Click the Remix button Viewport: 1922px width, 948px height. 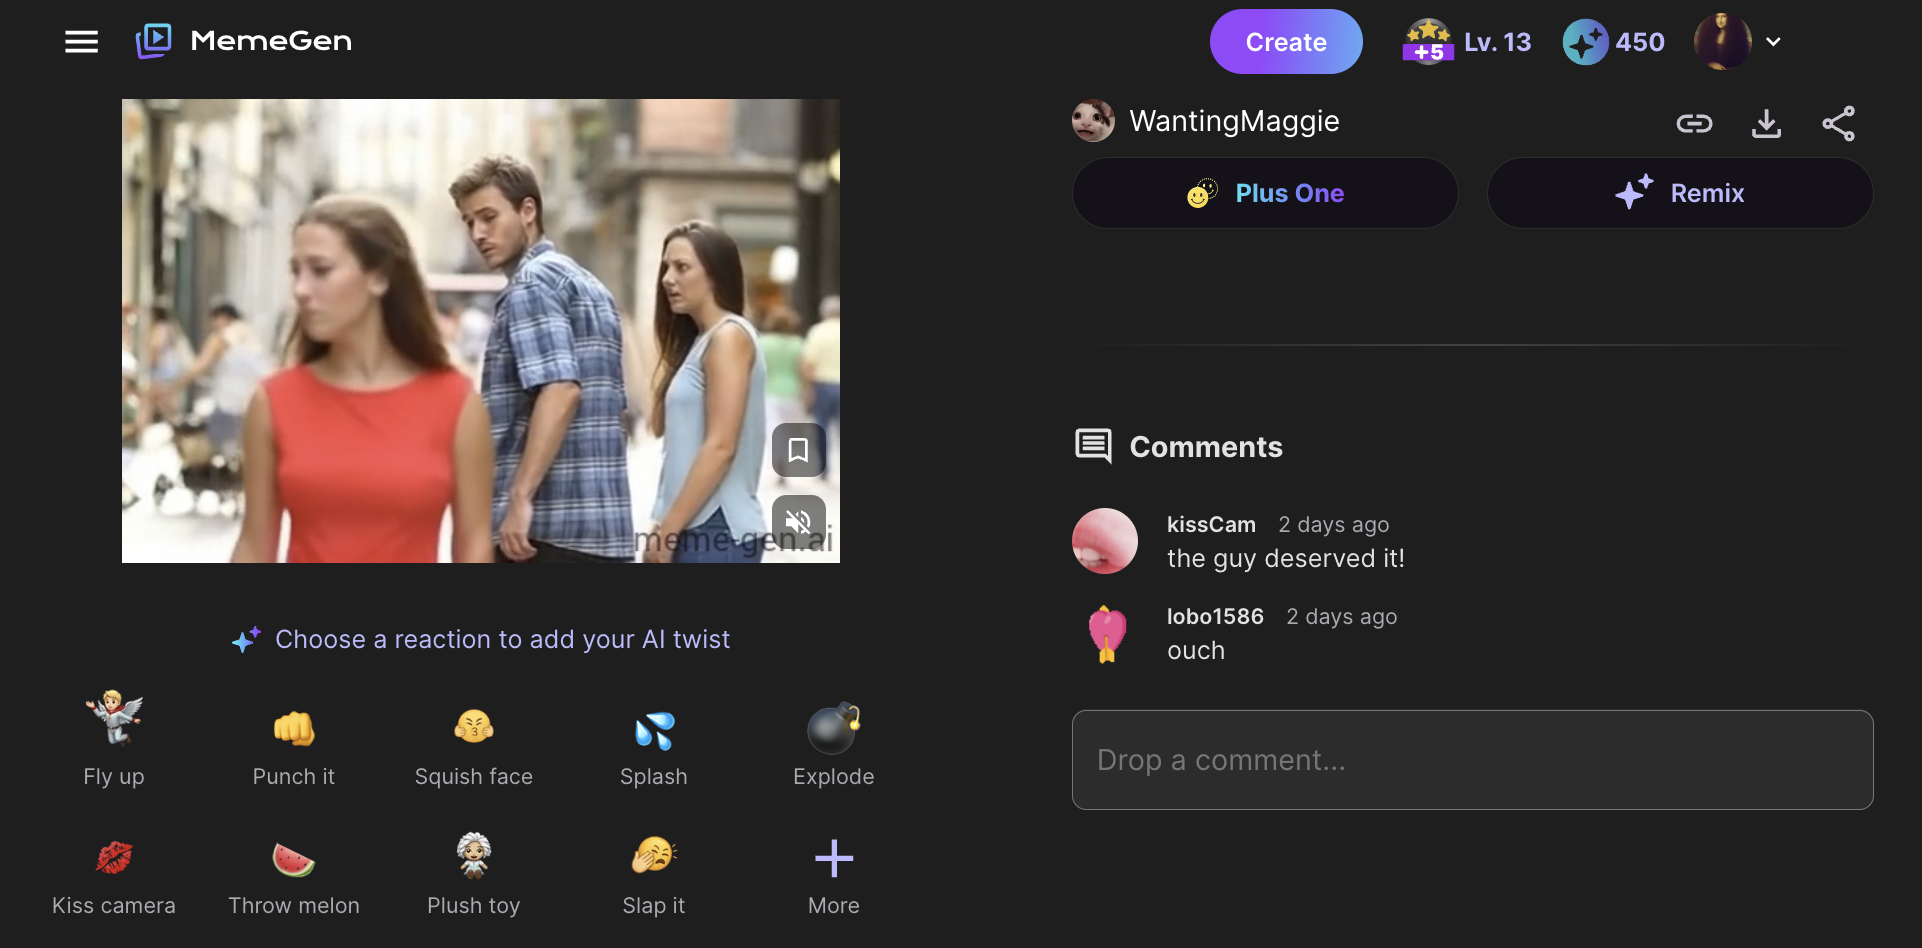coord(1679,193)
